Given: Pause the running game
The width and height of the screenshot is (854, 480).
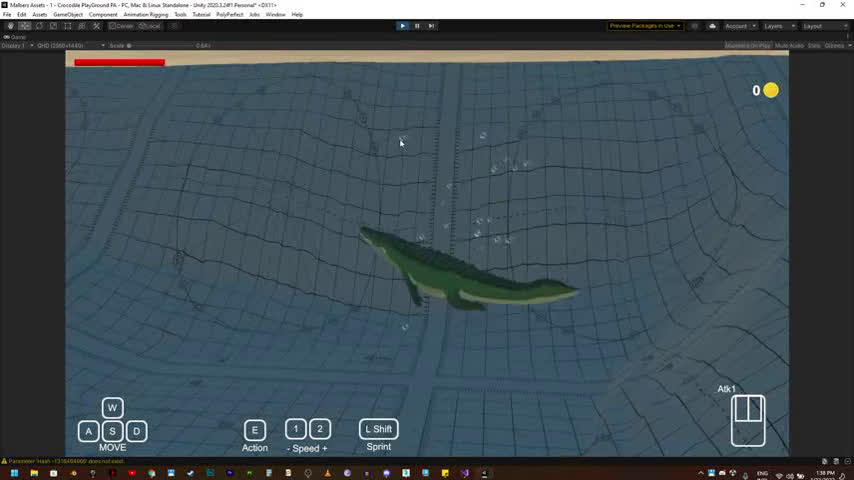Looking at the screenshot, I should pyautogui.click(x=417, y=26).
